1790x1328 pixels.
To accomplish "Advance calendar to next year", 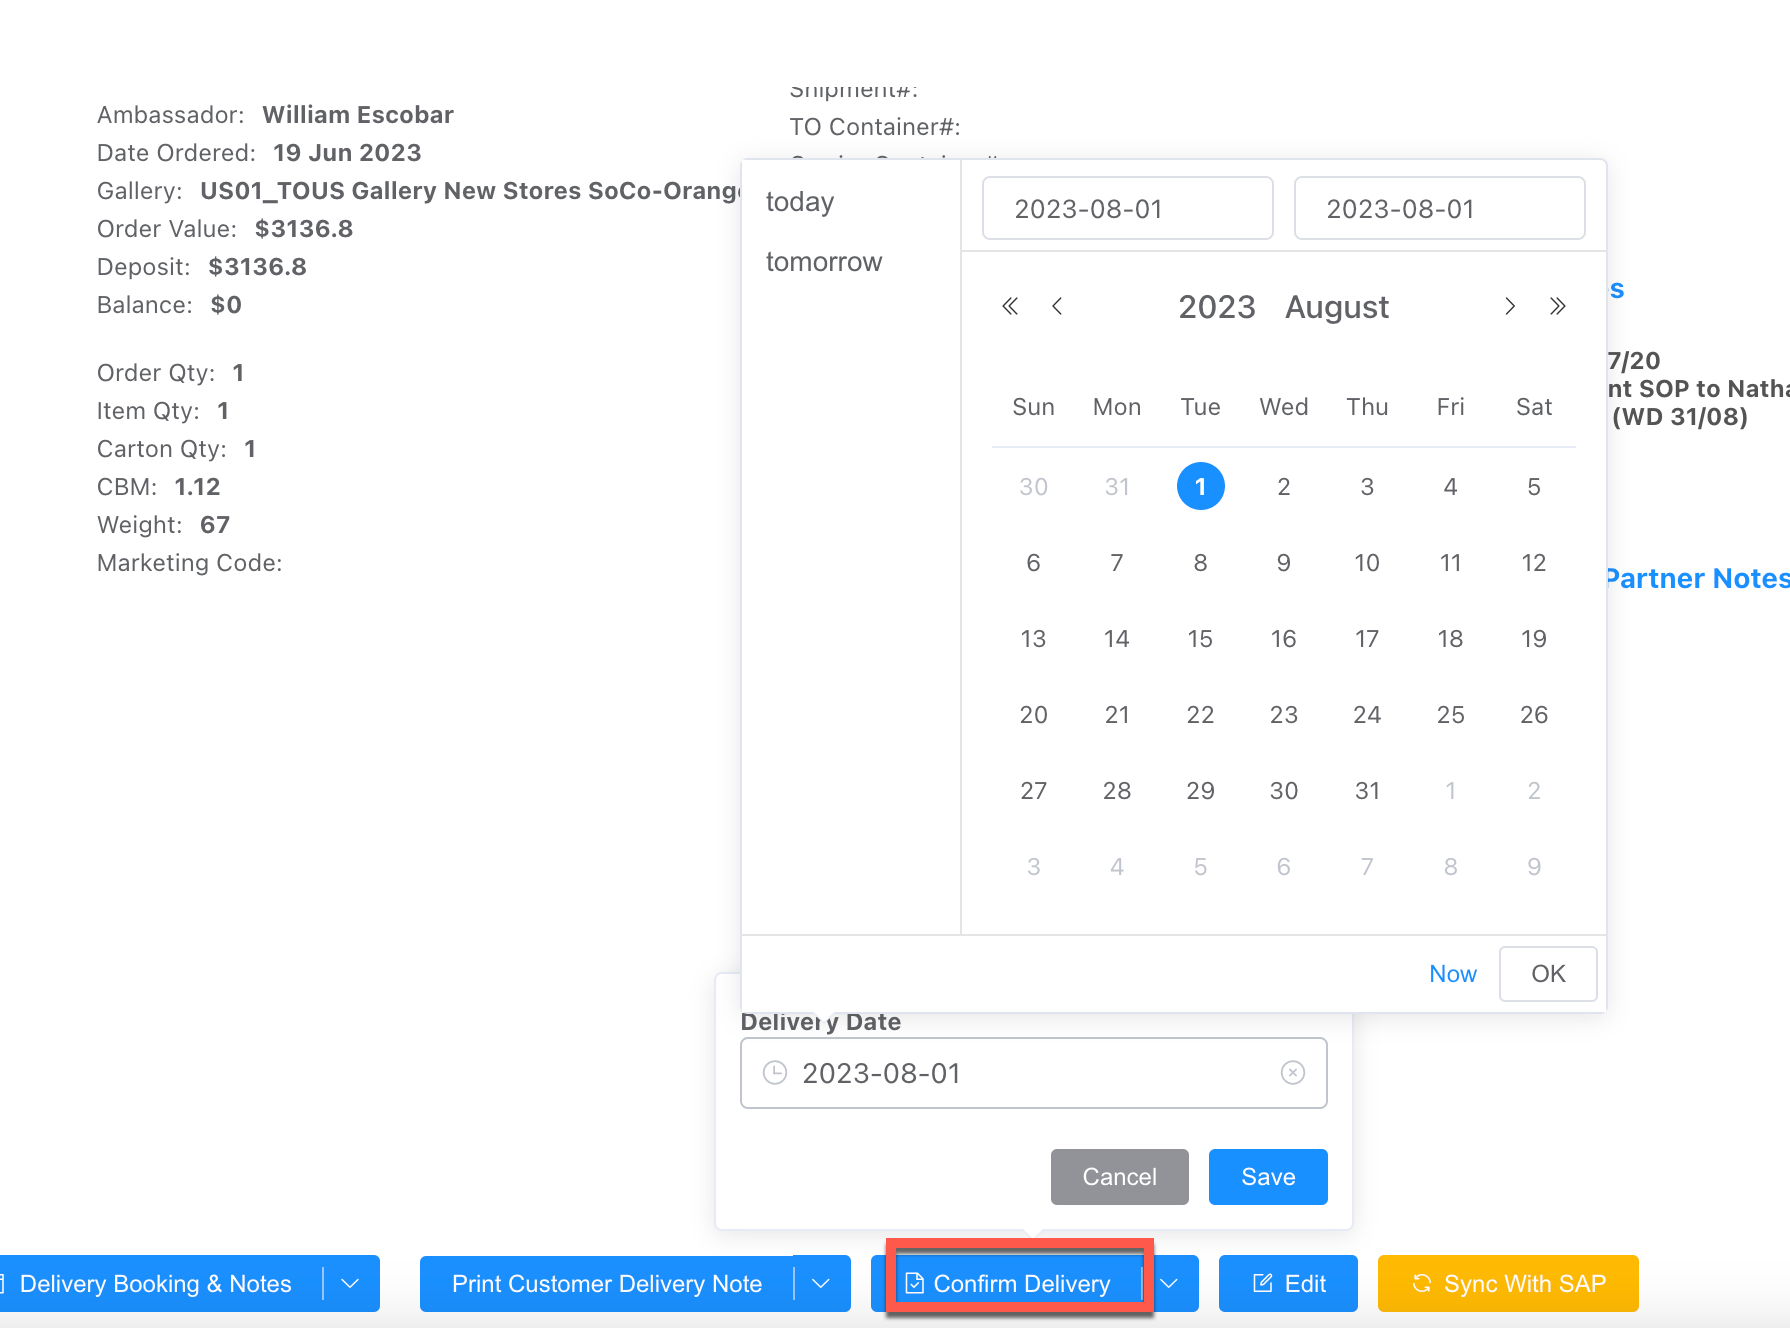I will 1557,307.
